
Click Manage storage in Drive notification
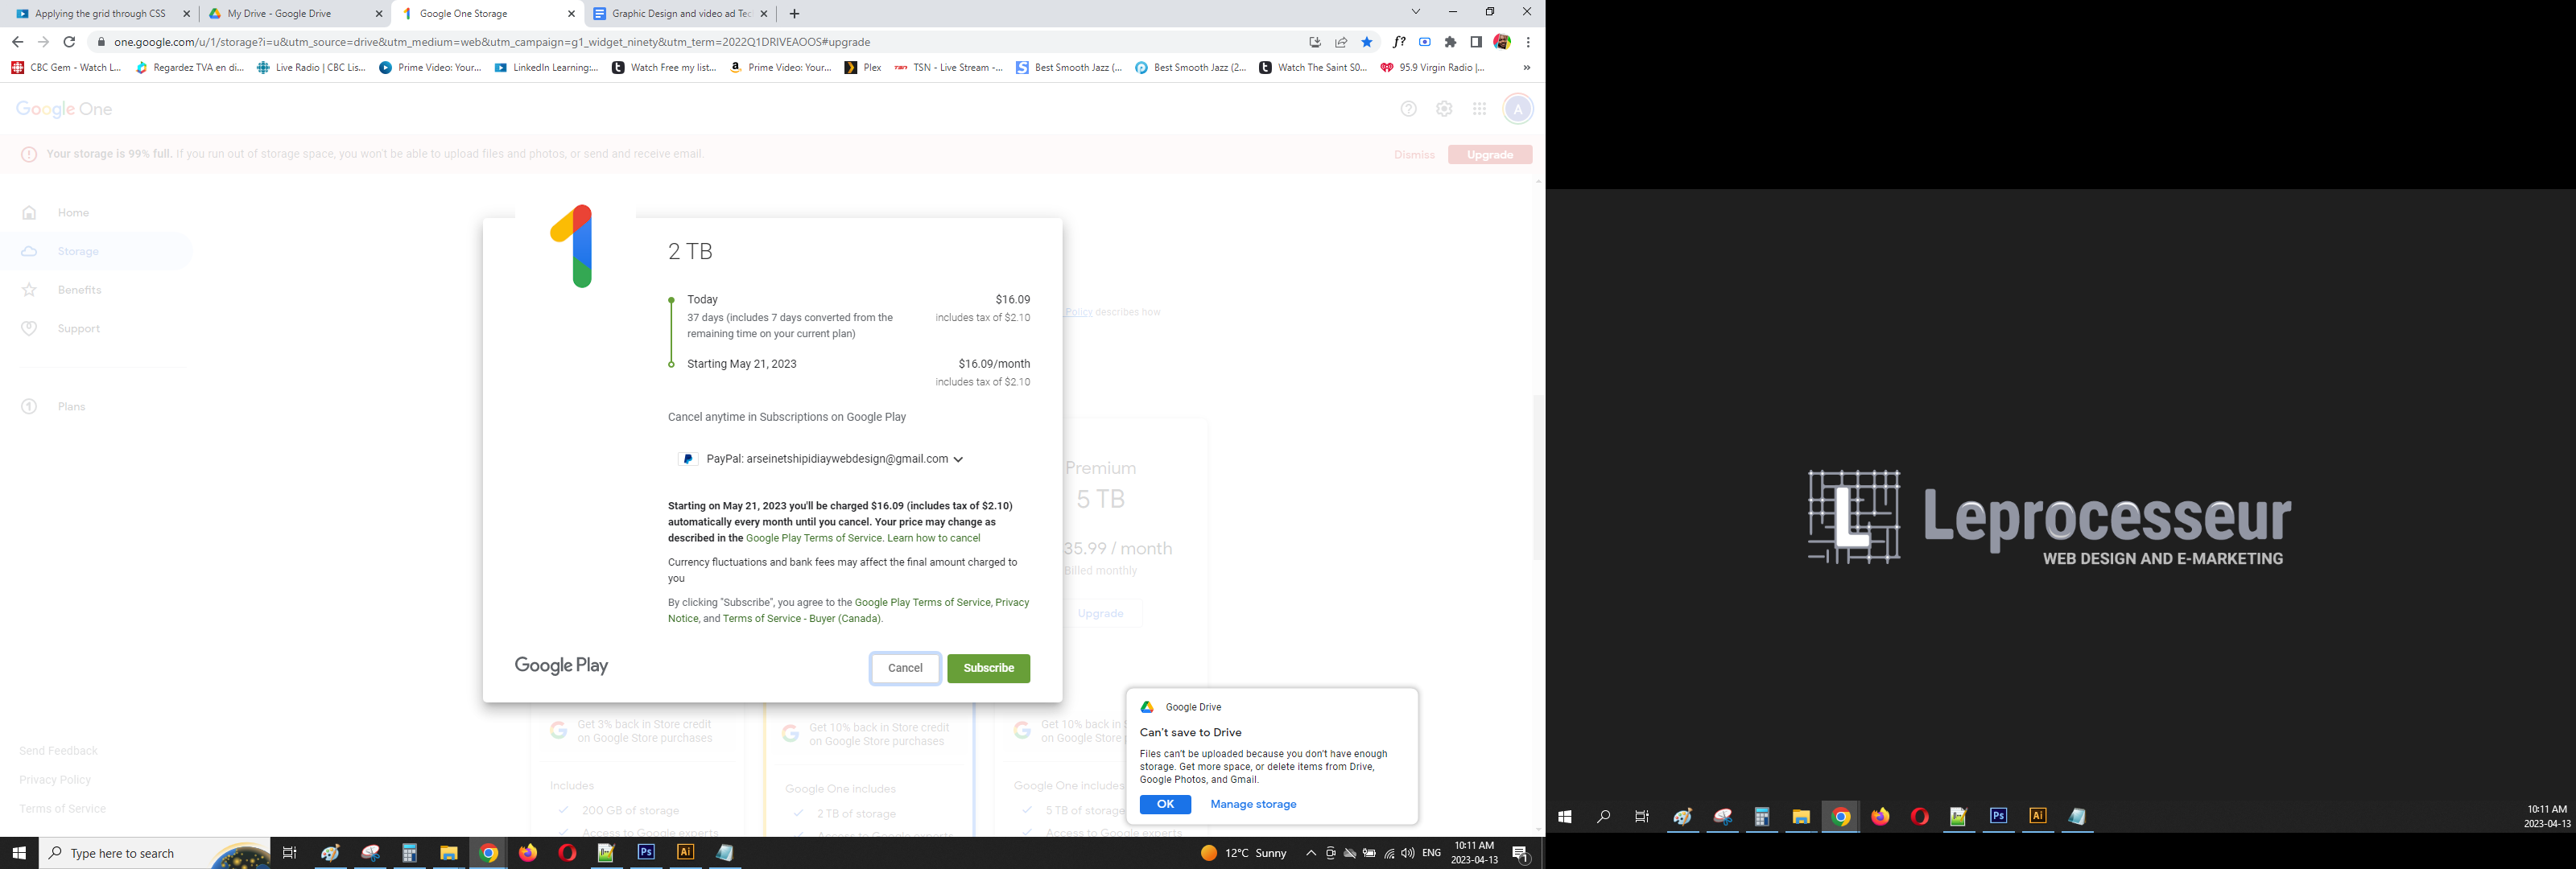pyautogui.click(x=1252, y=804)
